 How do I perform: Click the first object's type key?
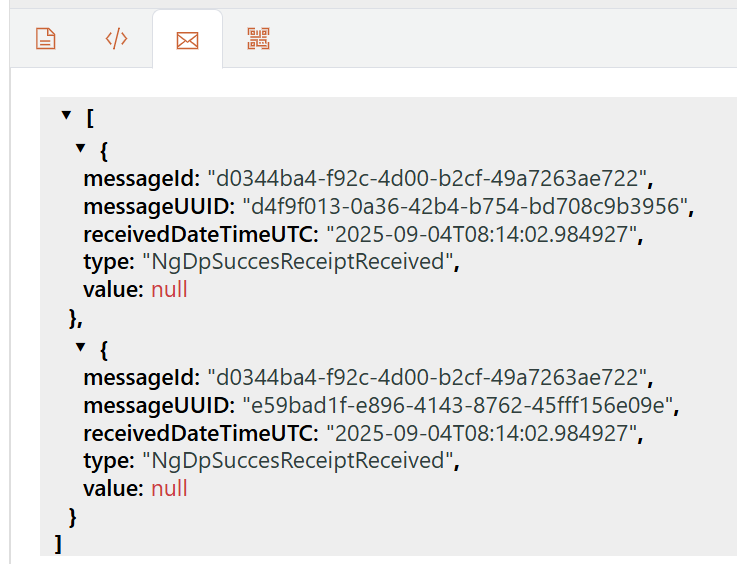(x=106, y=263)
